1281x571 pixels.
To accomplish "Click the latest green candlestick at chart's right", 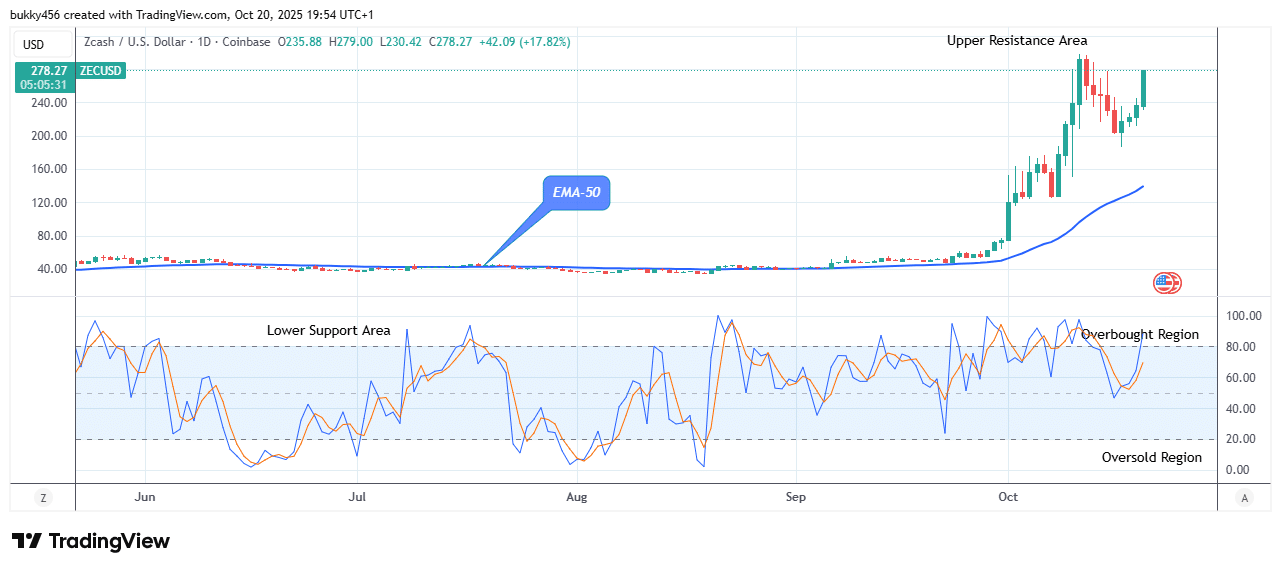I will point(1143,89).
